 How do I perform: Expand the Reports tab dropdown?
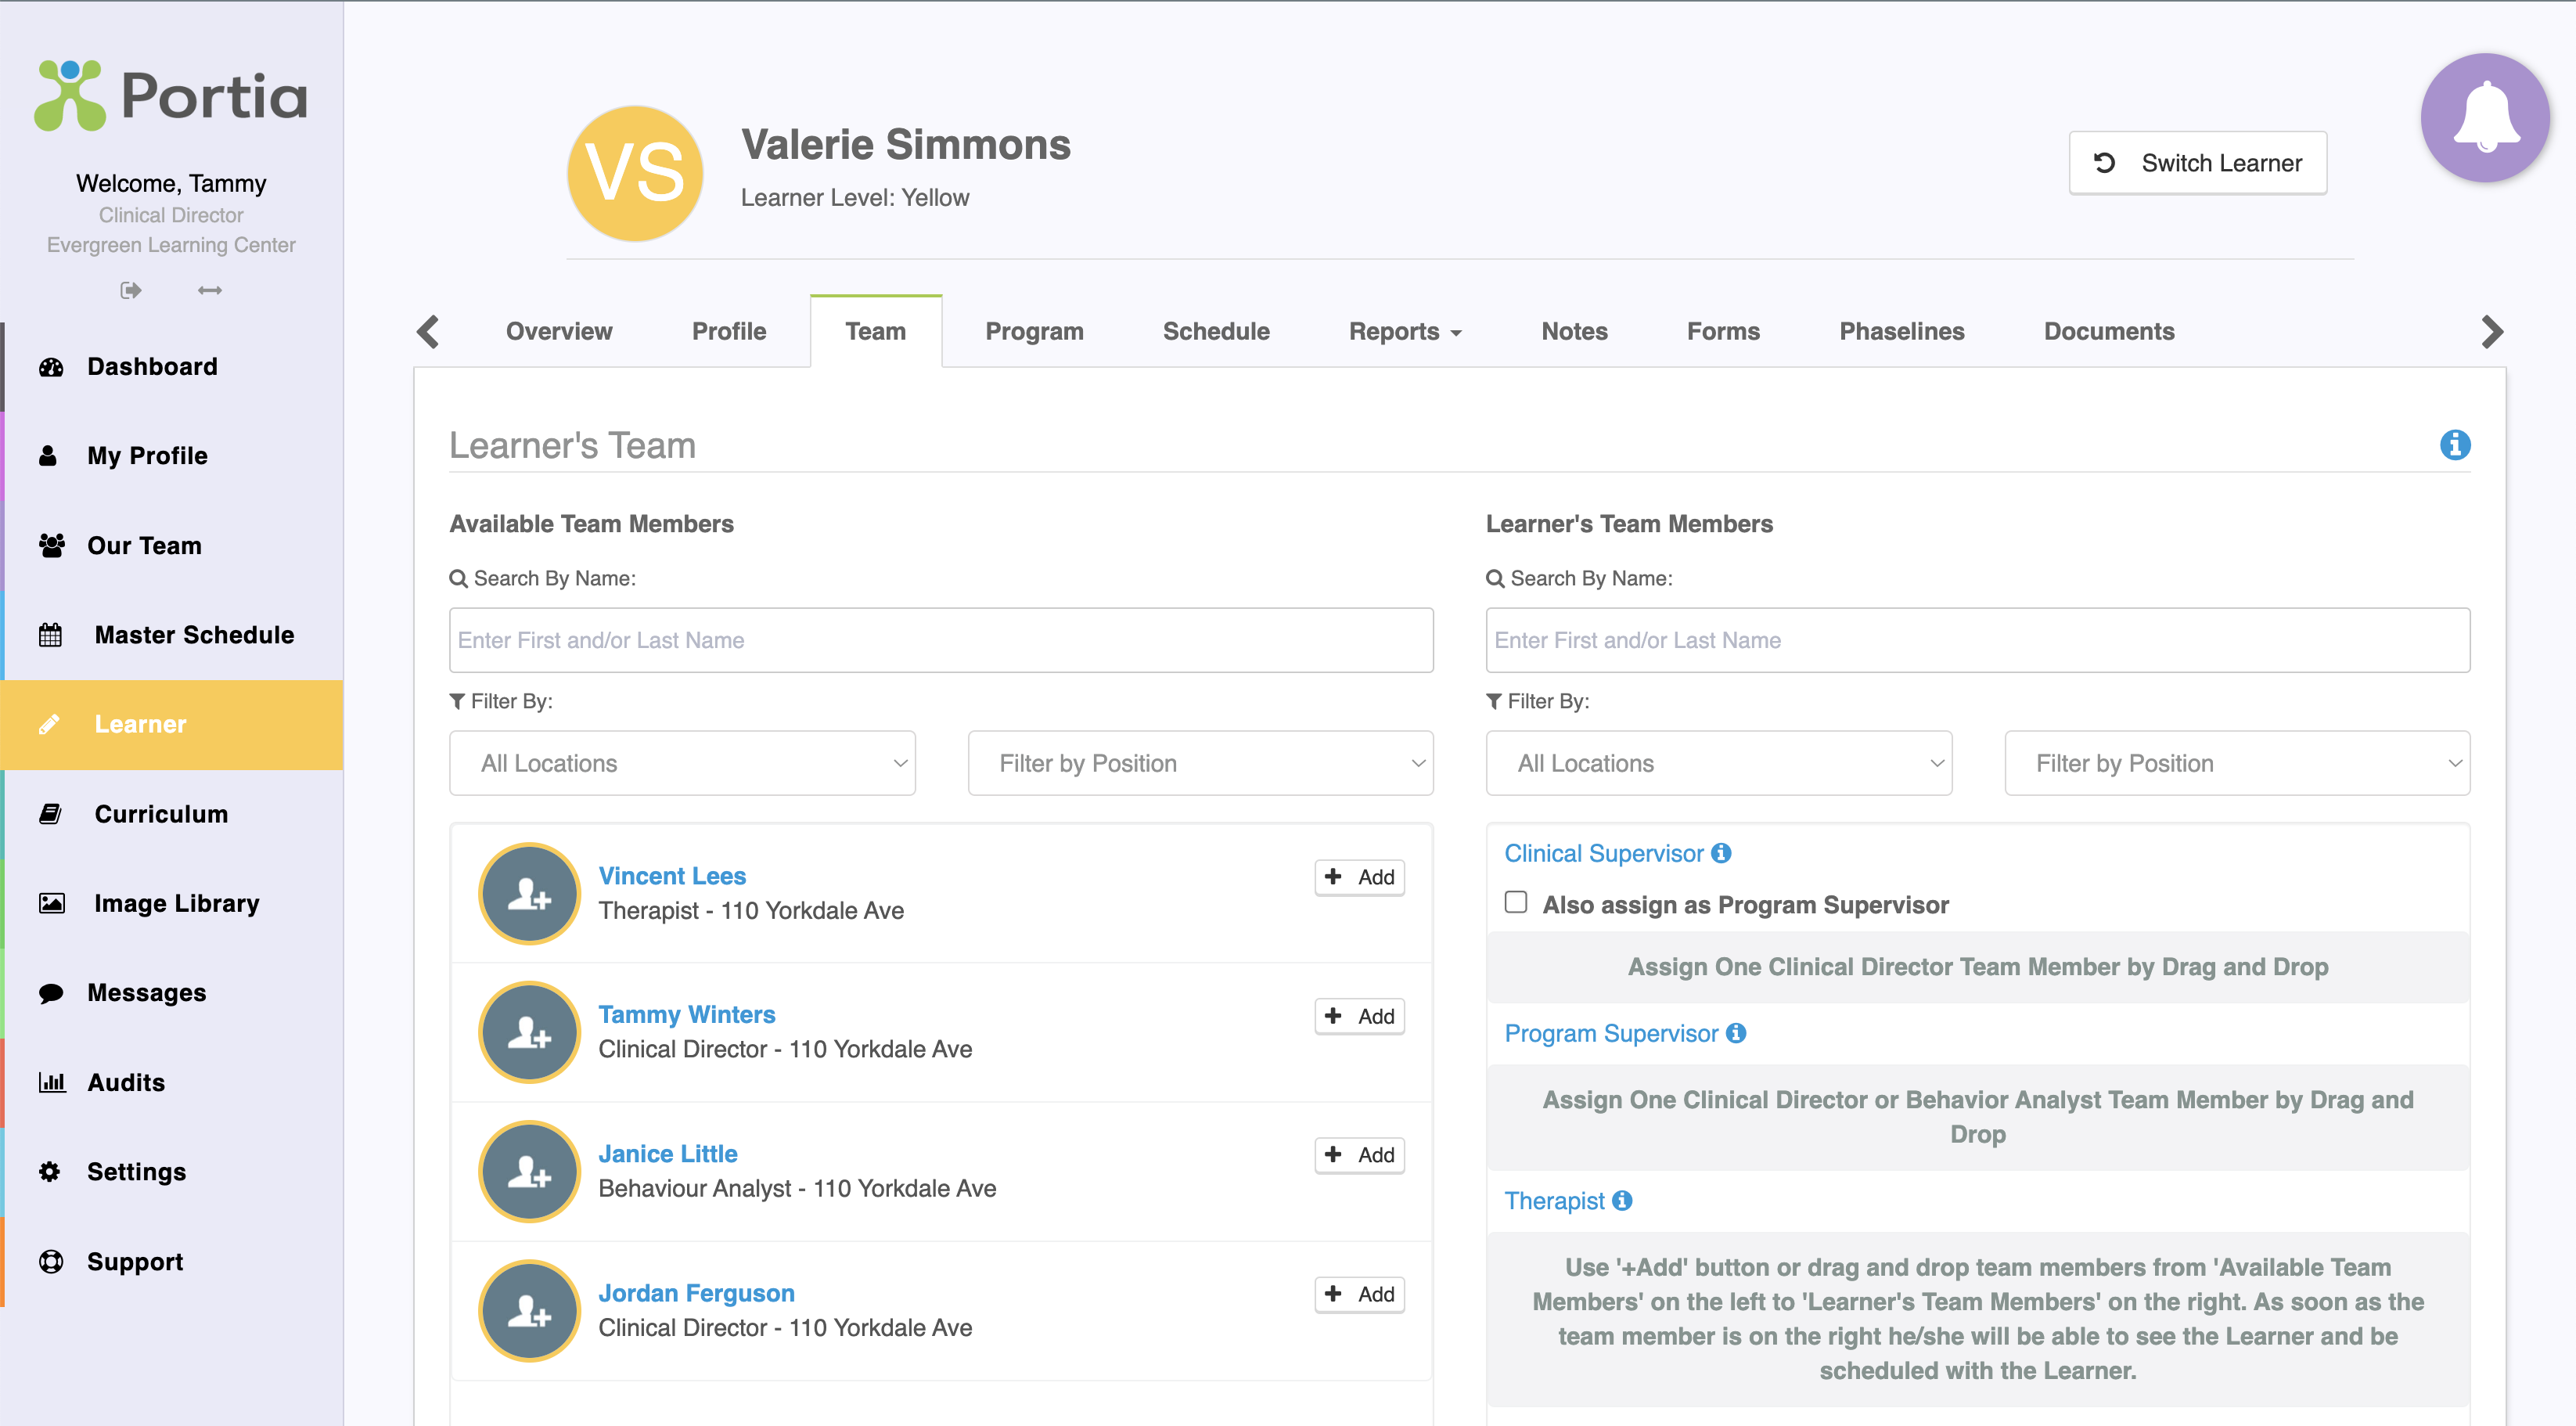click(1404, 331)
